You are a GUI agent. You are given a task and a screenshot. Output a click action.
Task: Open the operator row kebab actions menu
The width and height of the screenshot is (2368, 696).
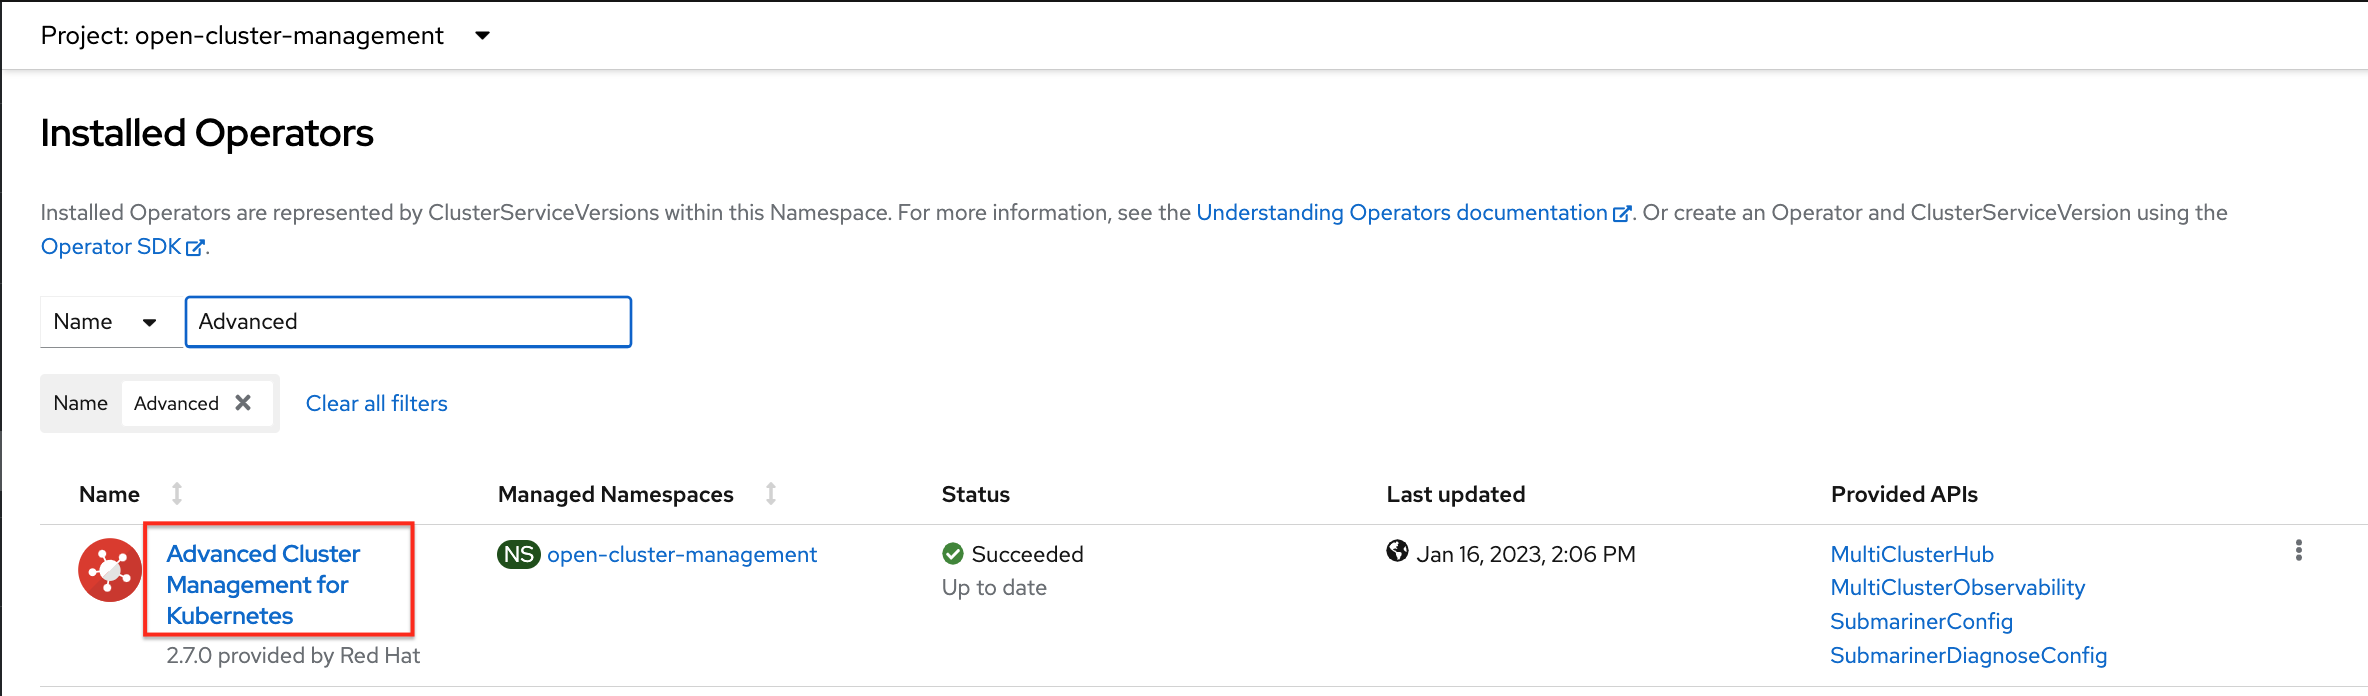pyautogui.click(x=2298, y=551)
